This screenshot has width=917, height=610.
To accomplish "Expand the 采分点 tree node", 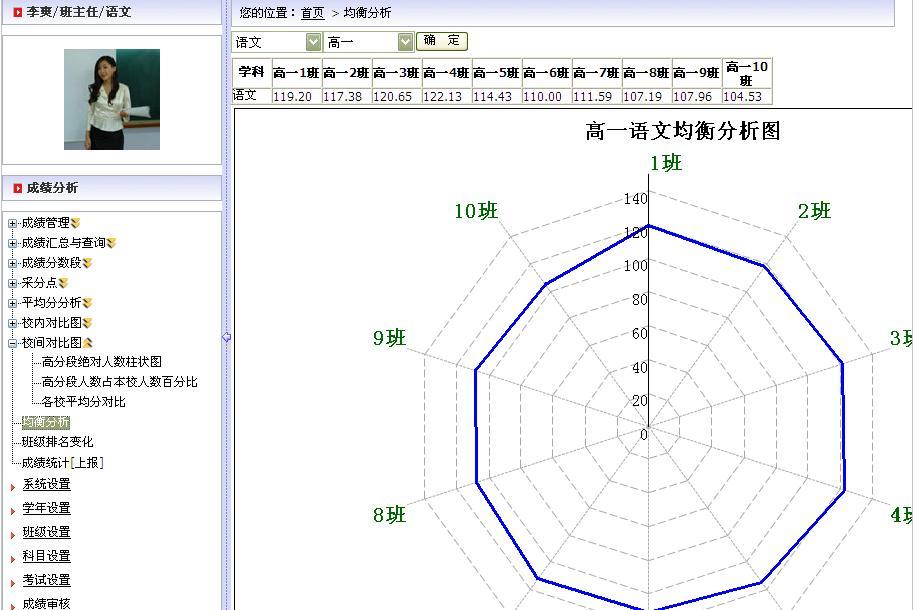I will point(12,283).
